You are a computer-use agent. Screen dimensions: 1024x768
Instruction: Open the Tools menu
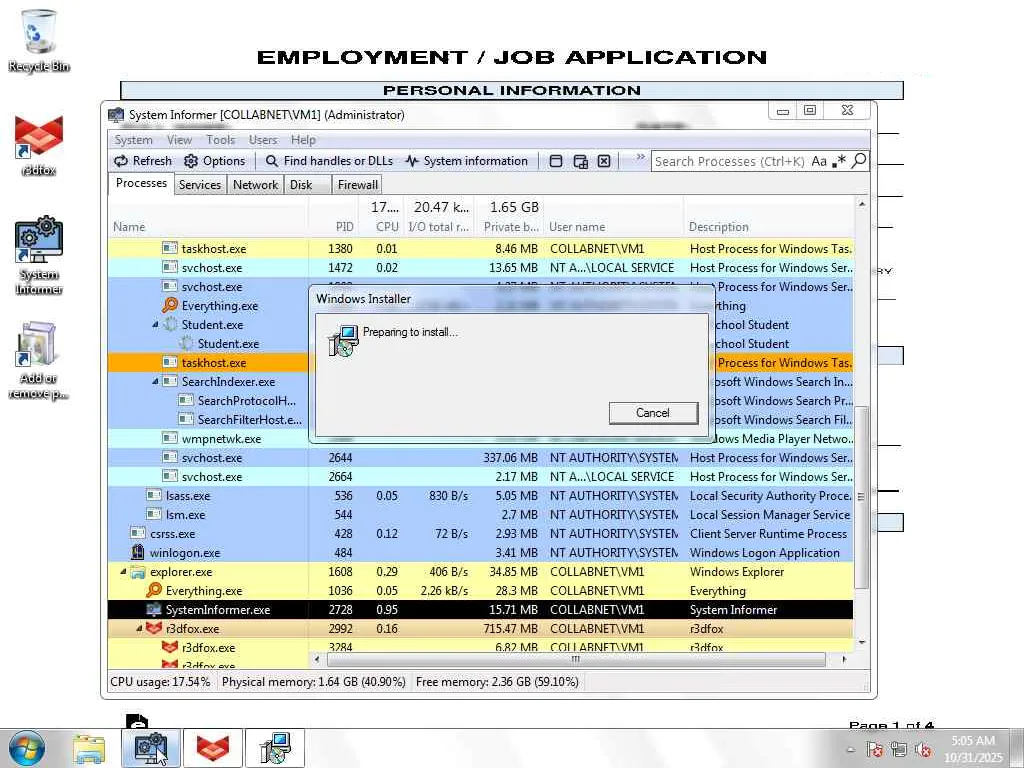pyautogui.click(x=221, y=140)
